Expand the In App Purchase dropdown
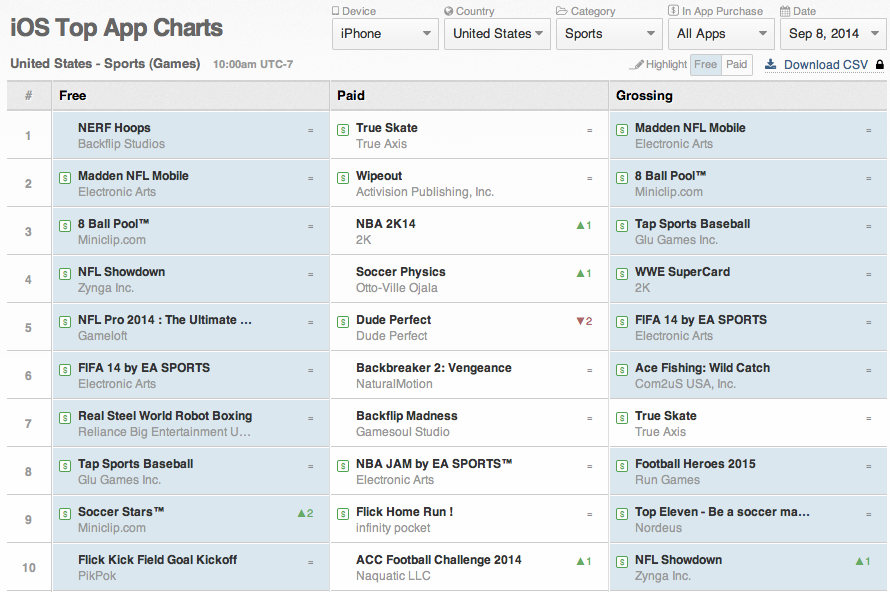890x592 pixels. point(721,34)
